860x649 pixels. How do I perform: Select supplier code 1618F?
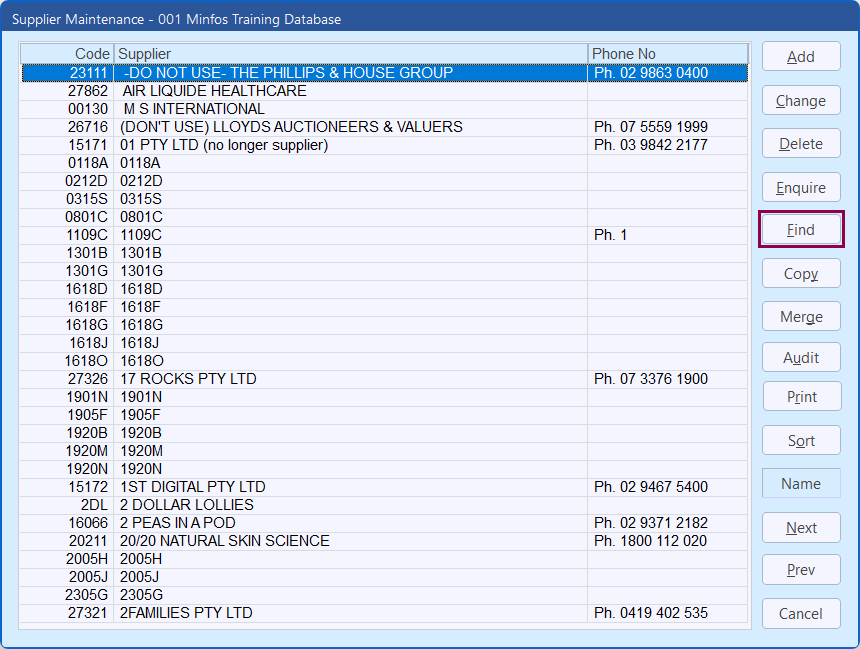[x=384, y=307]
